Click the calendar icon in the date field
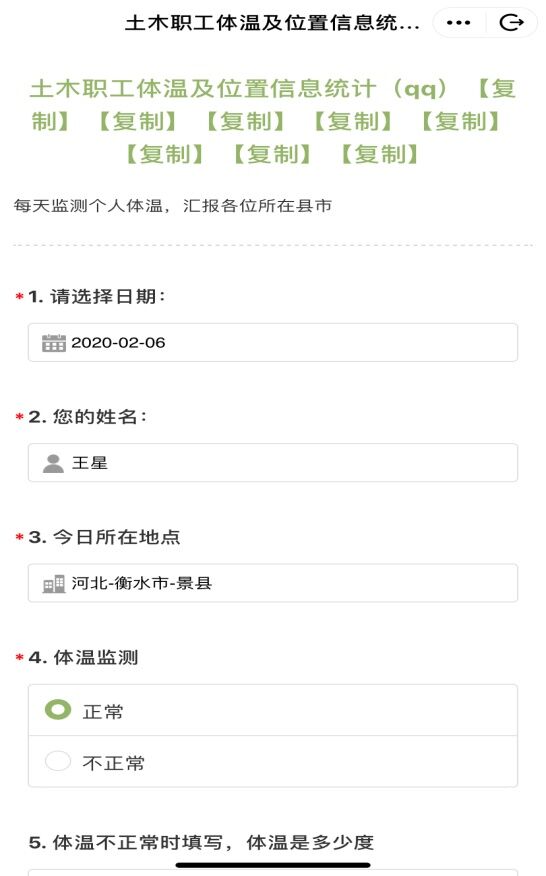 (x=54, y=342)
